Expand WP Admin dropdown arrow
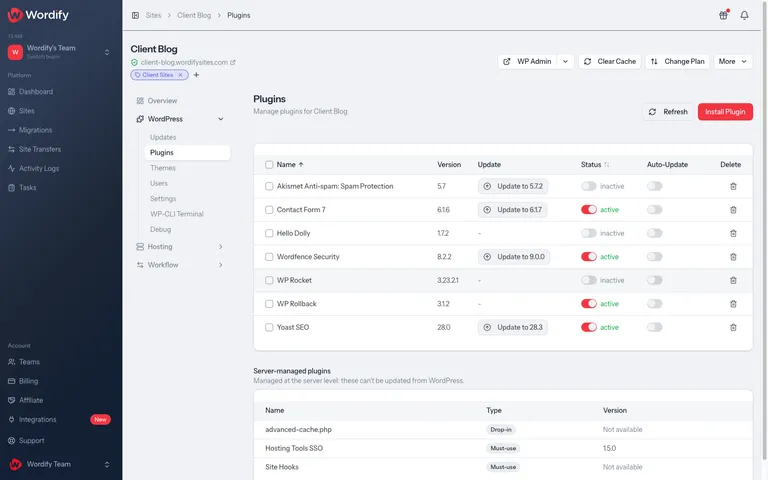768x480 pixels. pos(565,61)
